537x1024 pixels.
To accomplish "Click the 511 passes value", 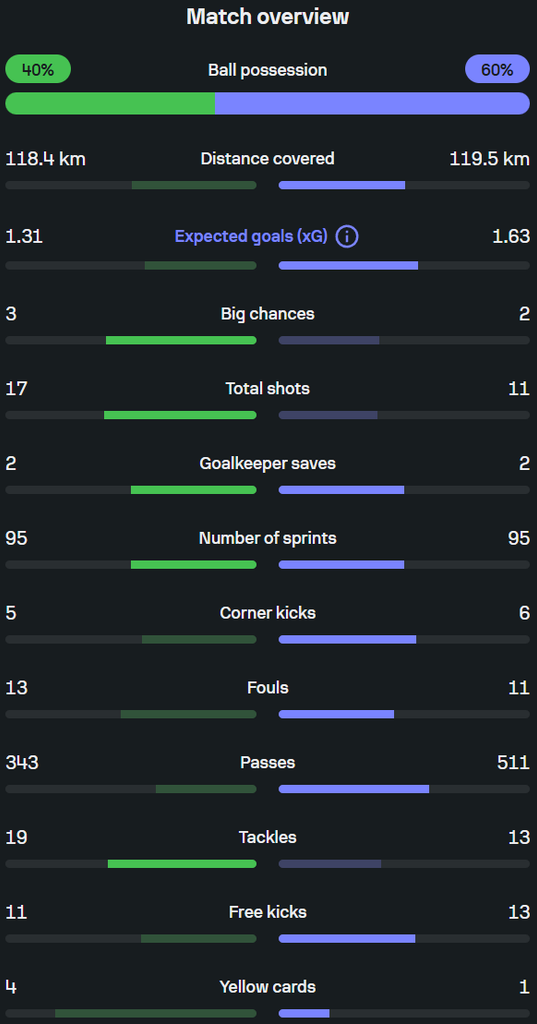I will click(x=513, y=762).
